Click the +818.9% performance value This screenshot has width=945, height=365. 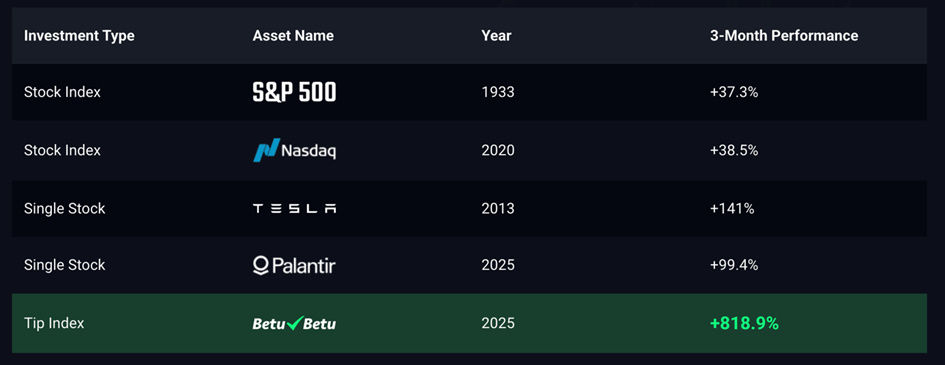click(744, 323)
